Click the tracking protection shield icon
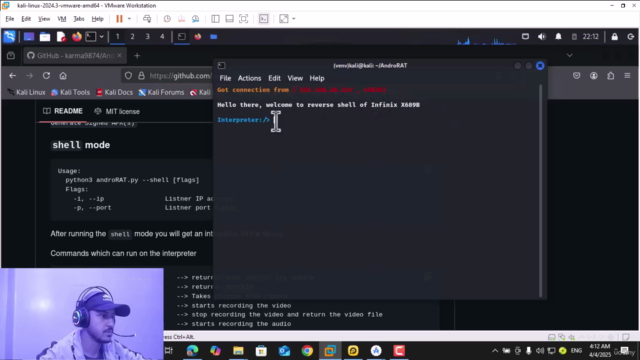 click(x=128, y=76)
